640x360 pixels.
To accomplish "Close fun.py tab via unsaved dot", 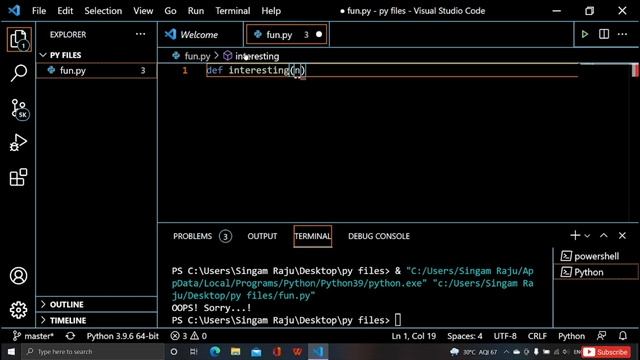I will coord(319,35).
